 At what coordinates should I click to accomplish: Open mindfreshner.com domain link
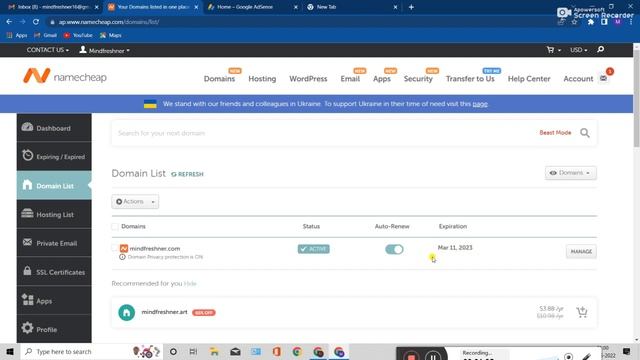click(x=155, y=249)
